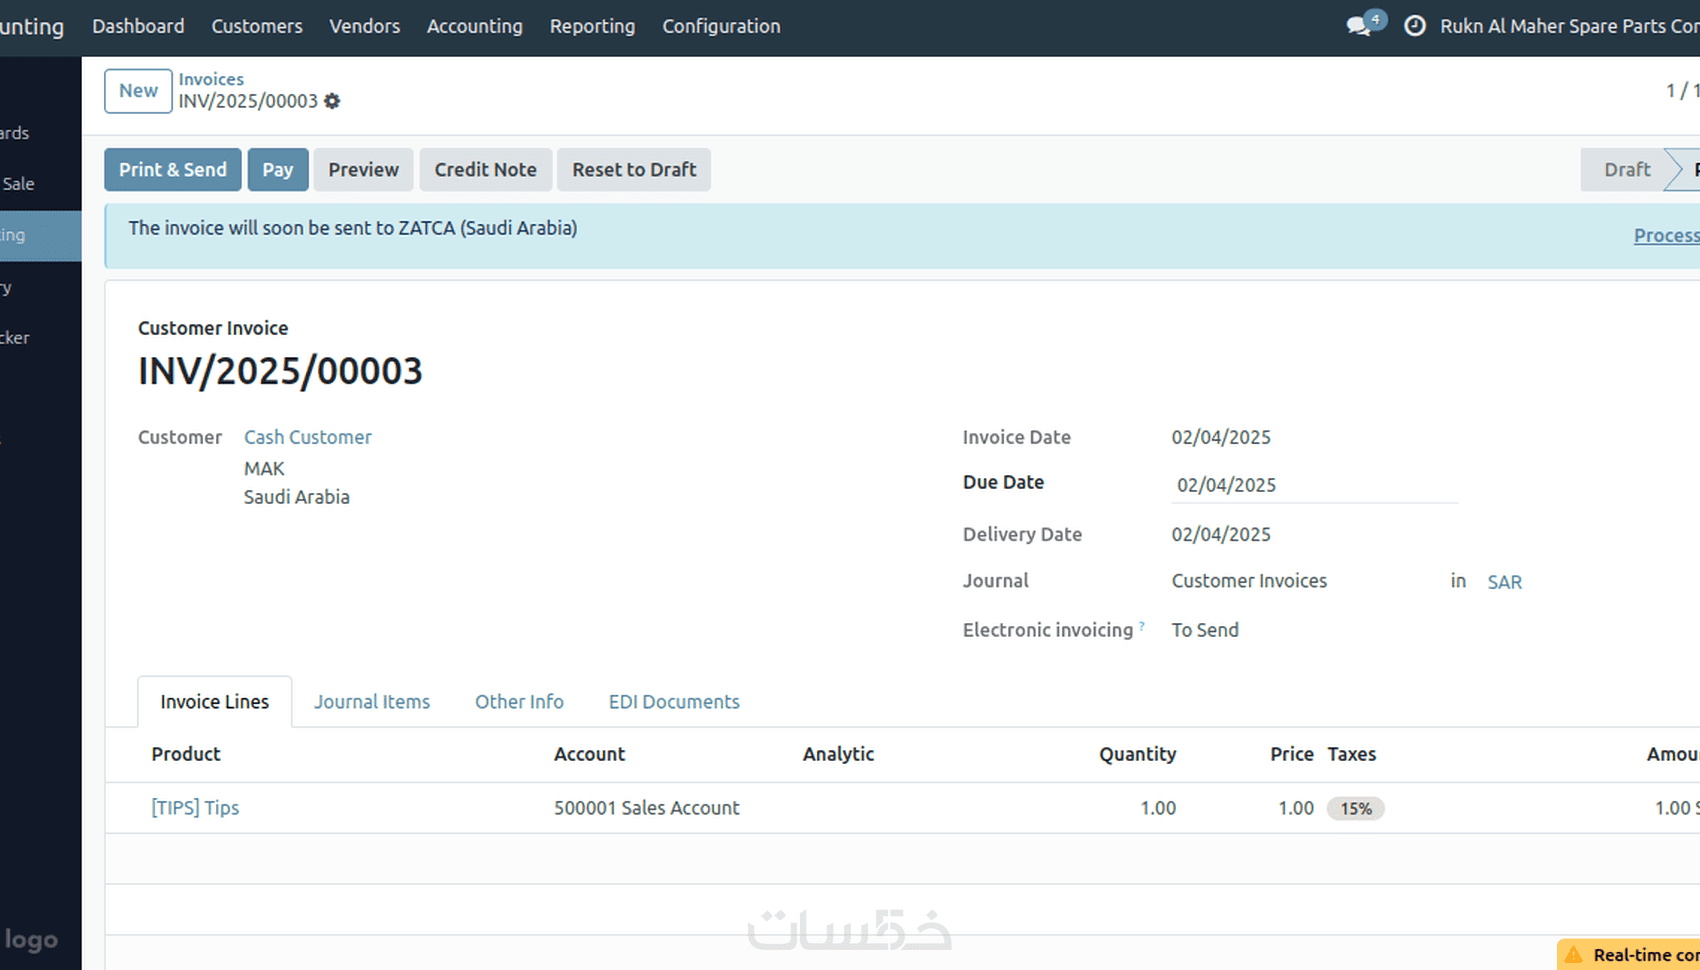Open the Dashboard menu
This screenshot has width=1700, height=970.
(138, 26)
